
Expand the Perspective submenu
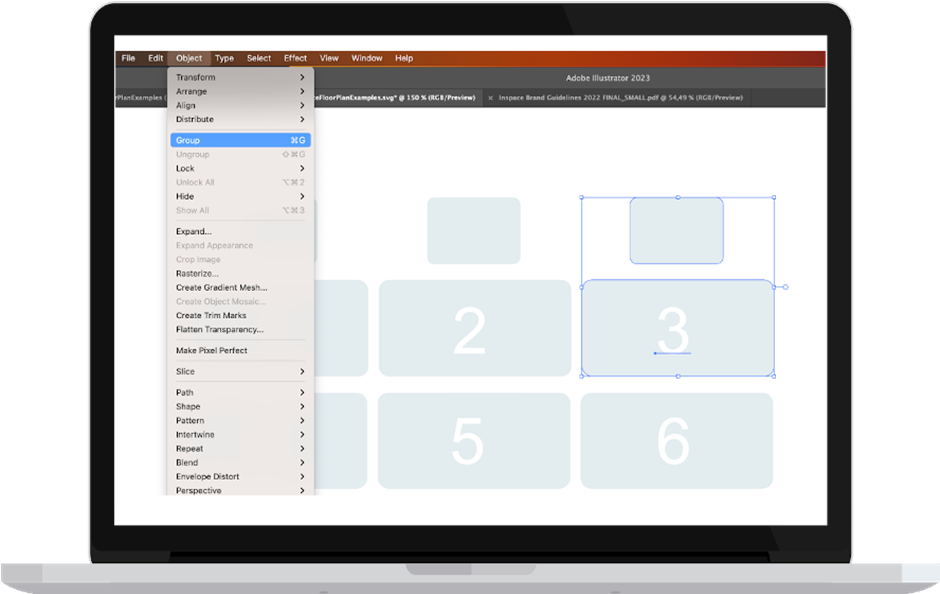[240, 490]
